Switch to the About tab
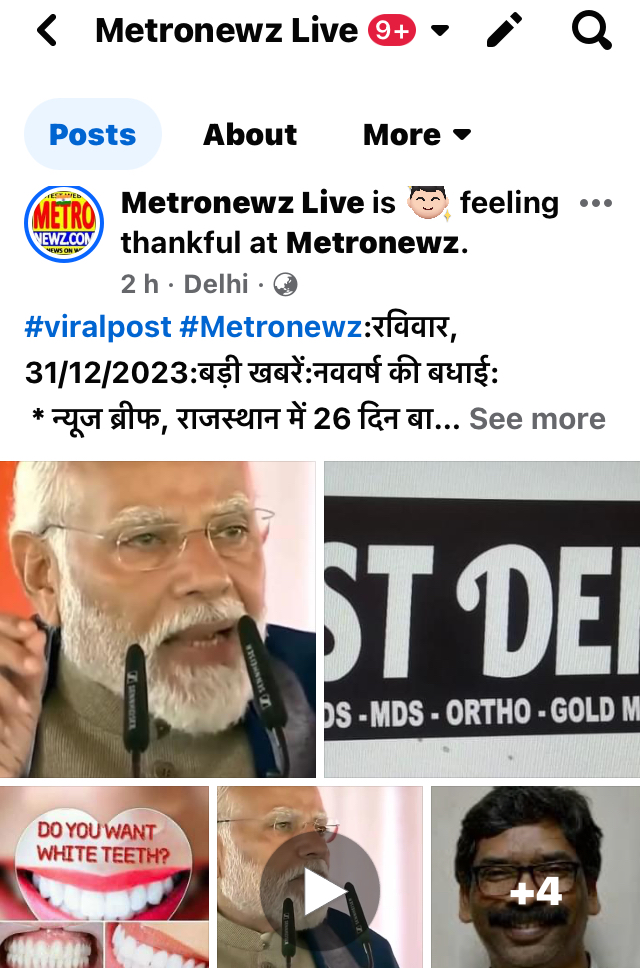 click(x=250, y=135)
